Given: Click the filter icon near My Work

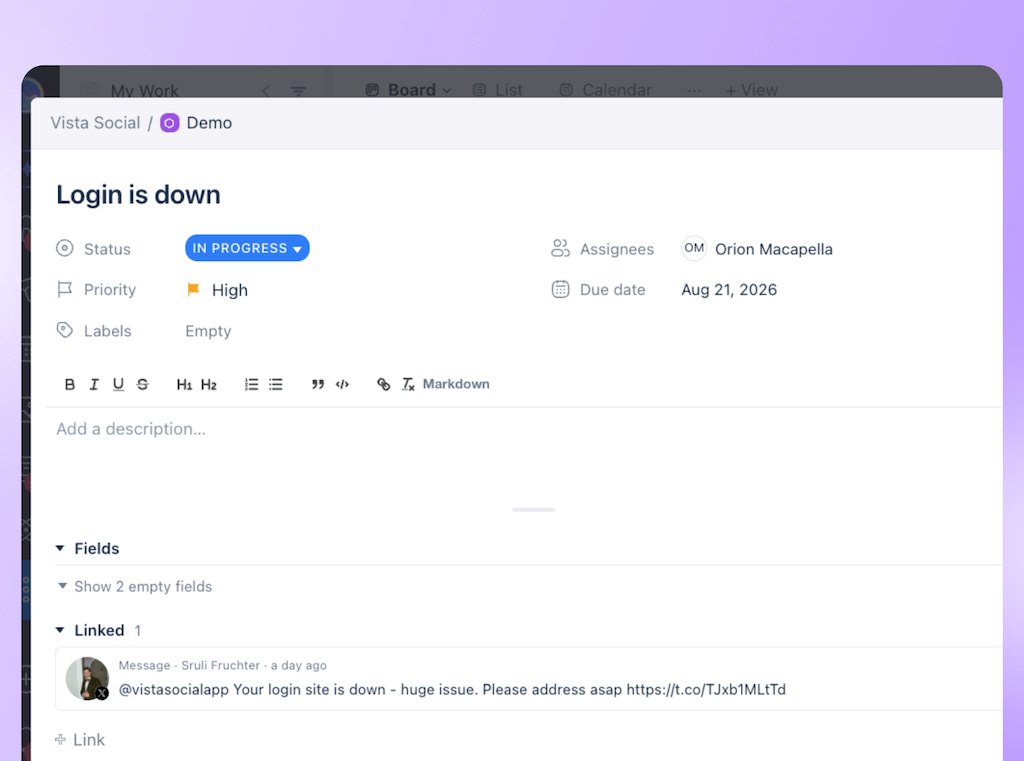Looking at the screenshot, I should (298, 91).
